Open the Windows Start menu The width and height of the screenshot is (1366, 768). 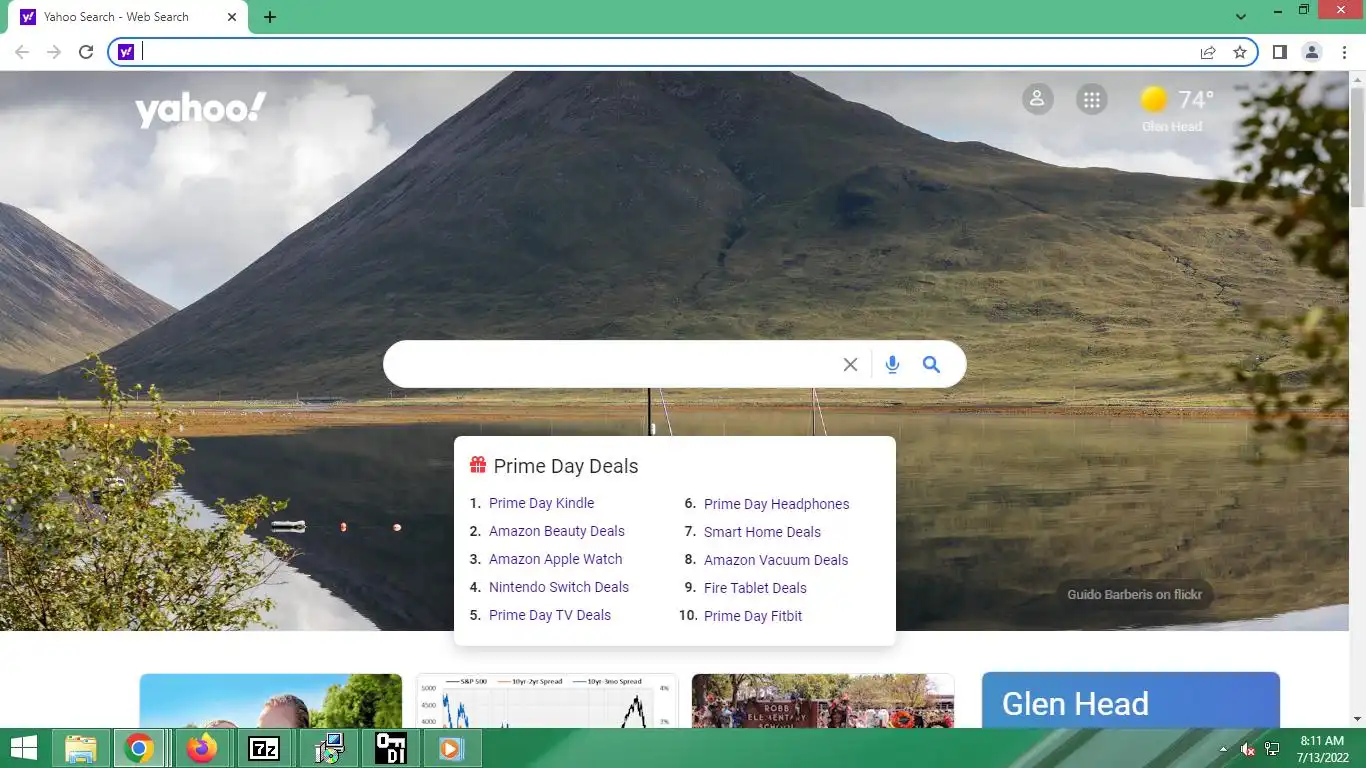24,748
